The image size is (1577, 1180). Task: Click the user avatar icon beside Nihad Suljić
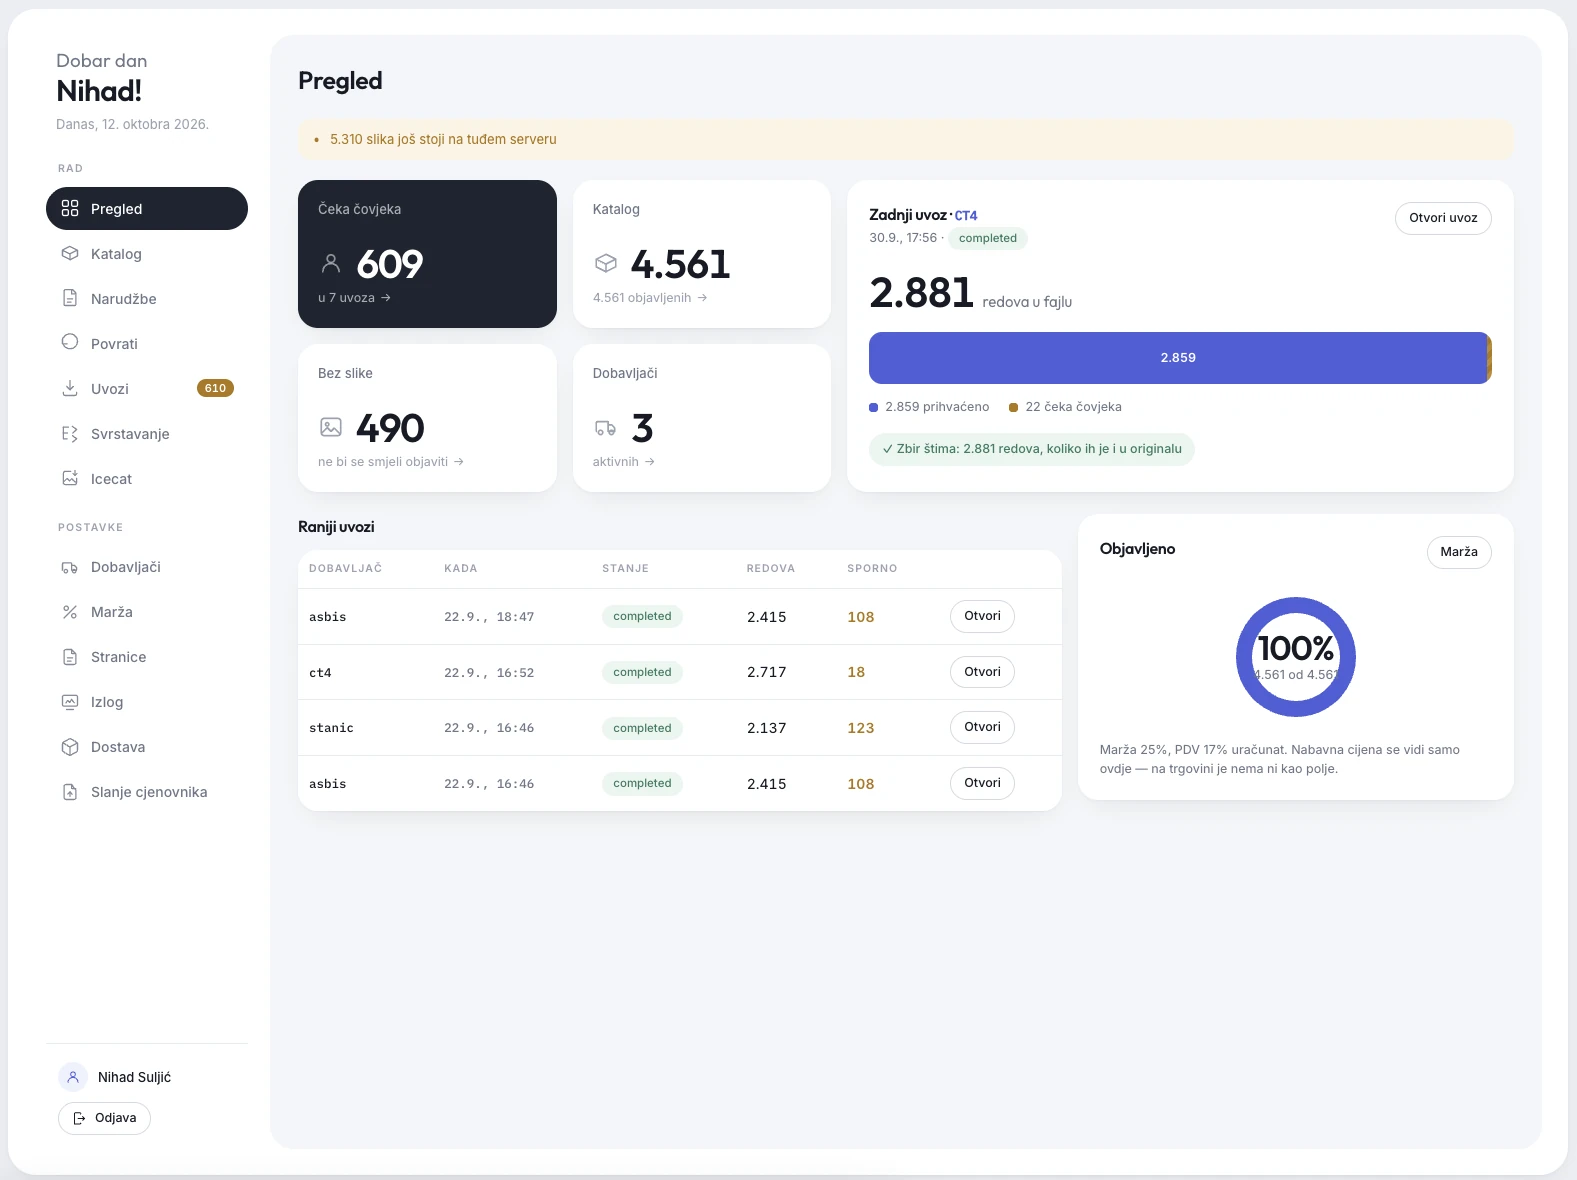pyautogui.click(x=73, y=1077)
